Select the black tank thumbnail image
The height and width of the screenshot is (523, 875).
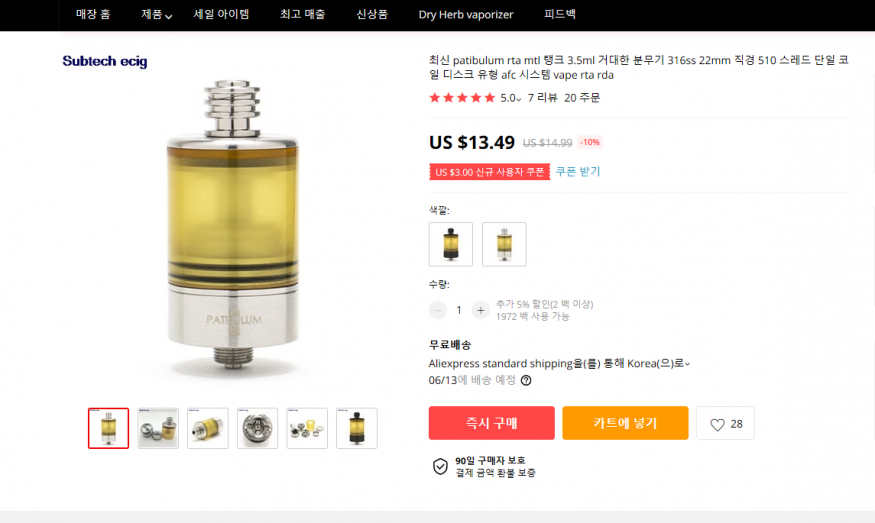[357, 428]
